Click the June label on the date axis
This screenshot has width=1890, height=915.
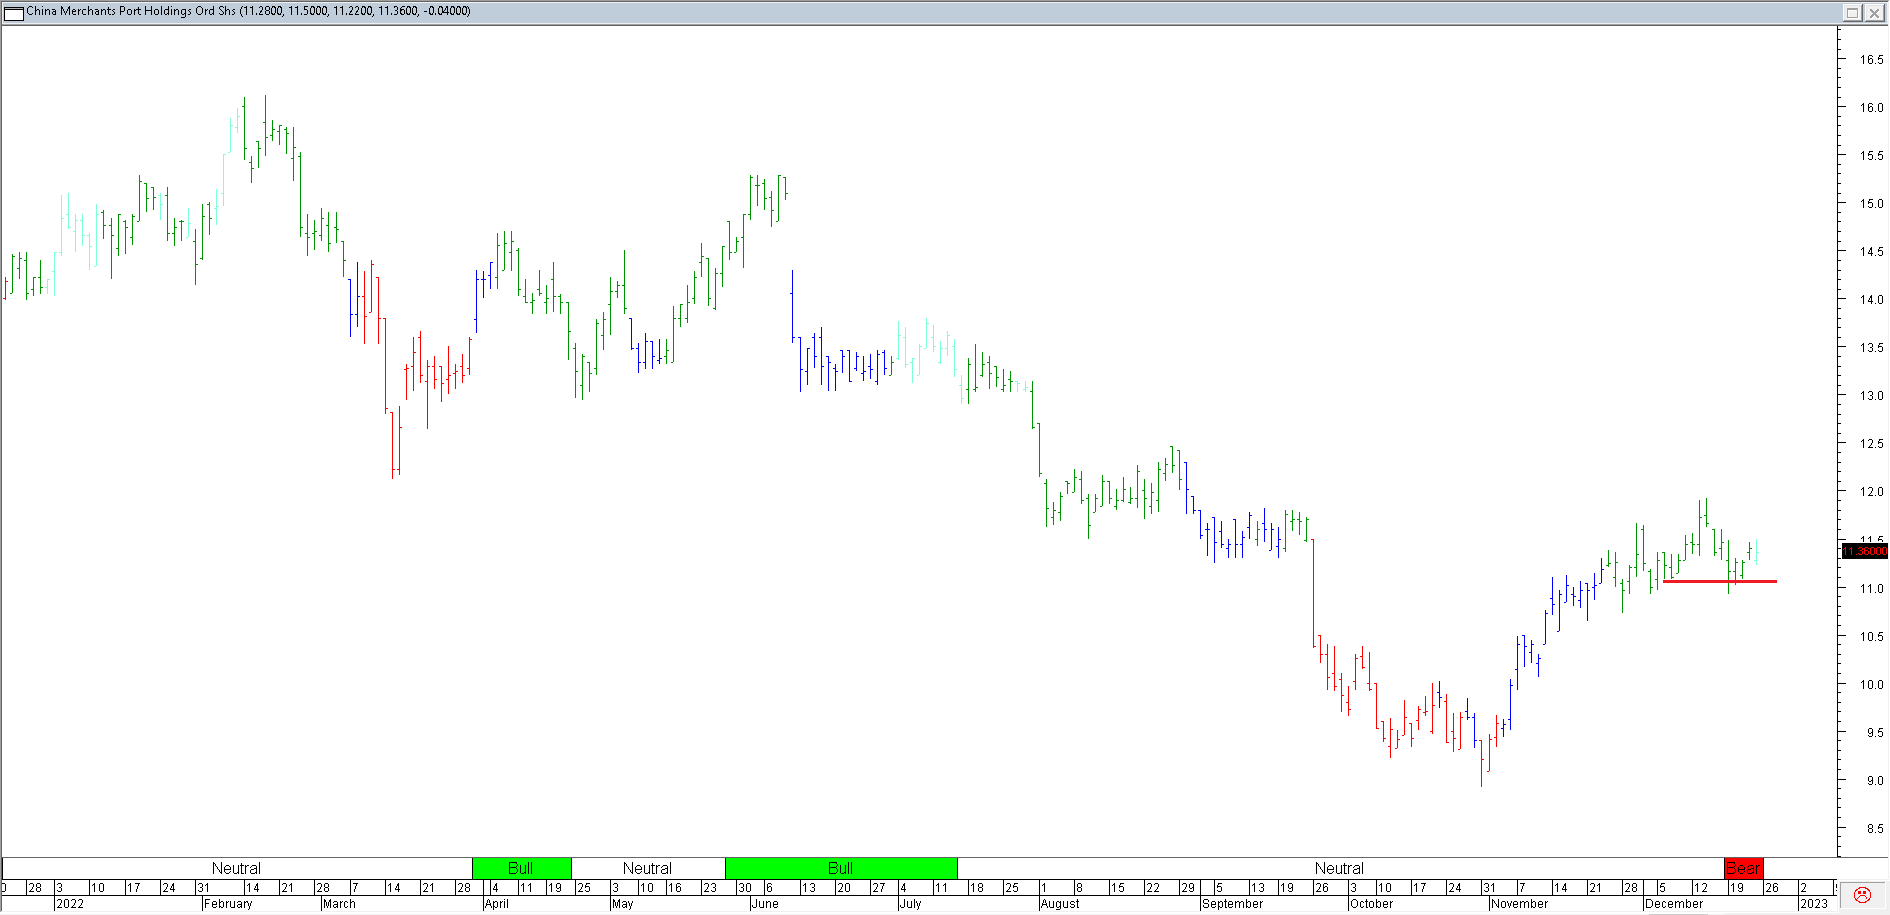pos(765,904)
